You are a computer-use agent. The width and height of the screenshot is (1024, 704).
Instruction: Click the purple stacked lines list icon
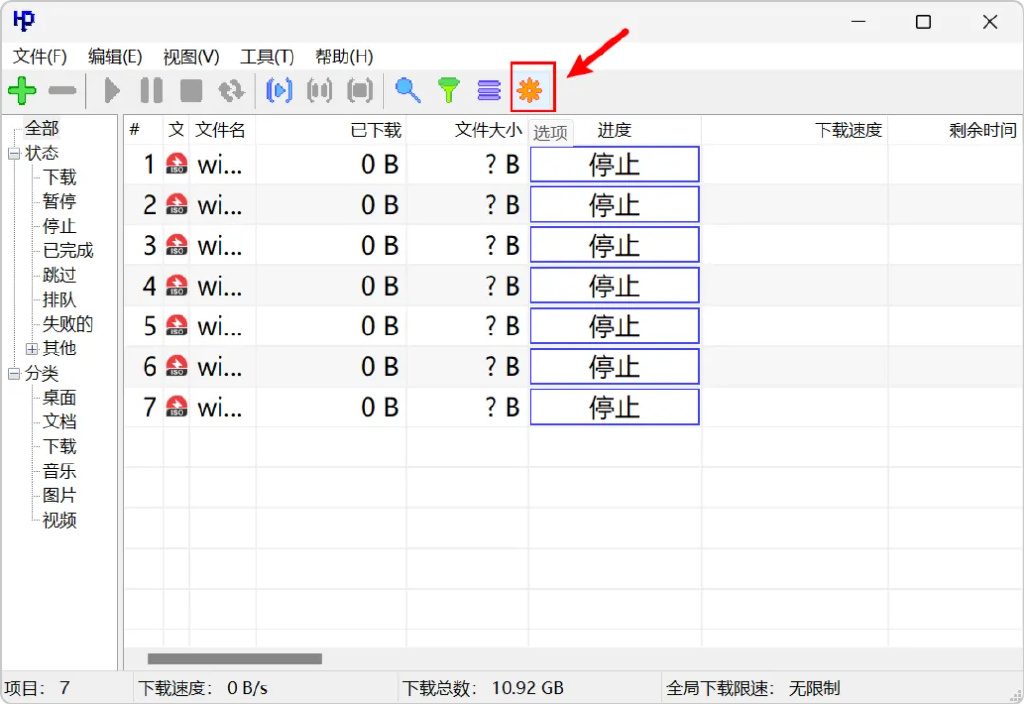[x=489, y=91]
